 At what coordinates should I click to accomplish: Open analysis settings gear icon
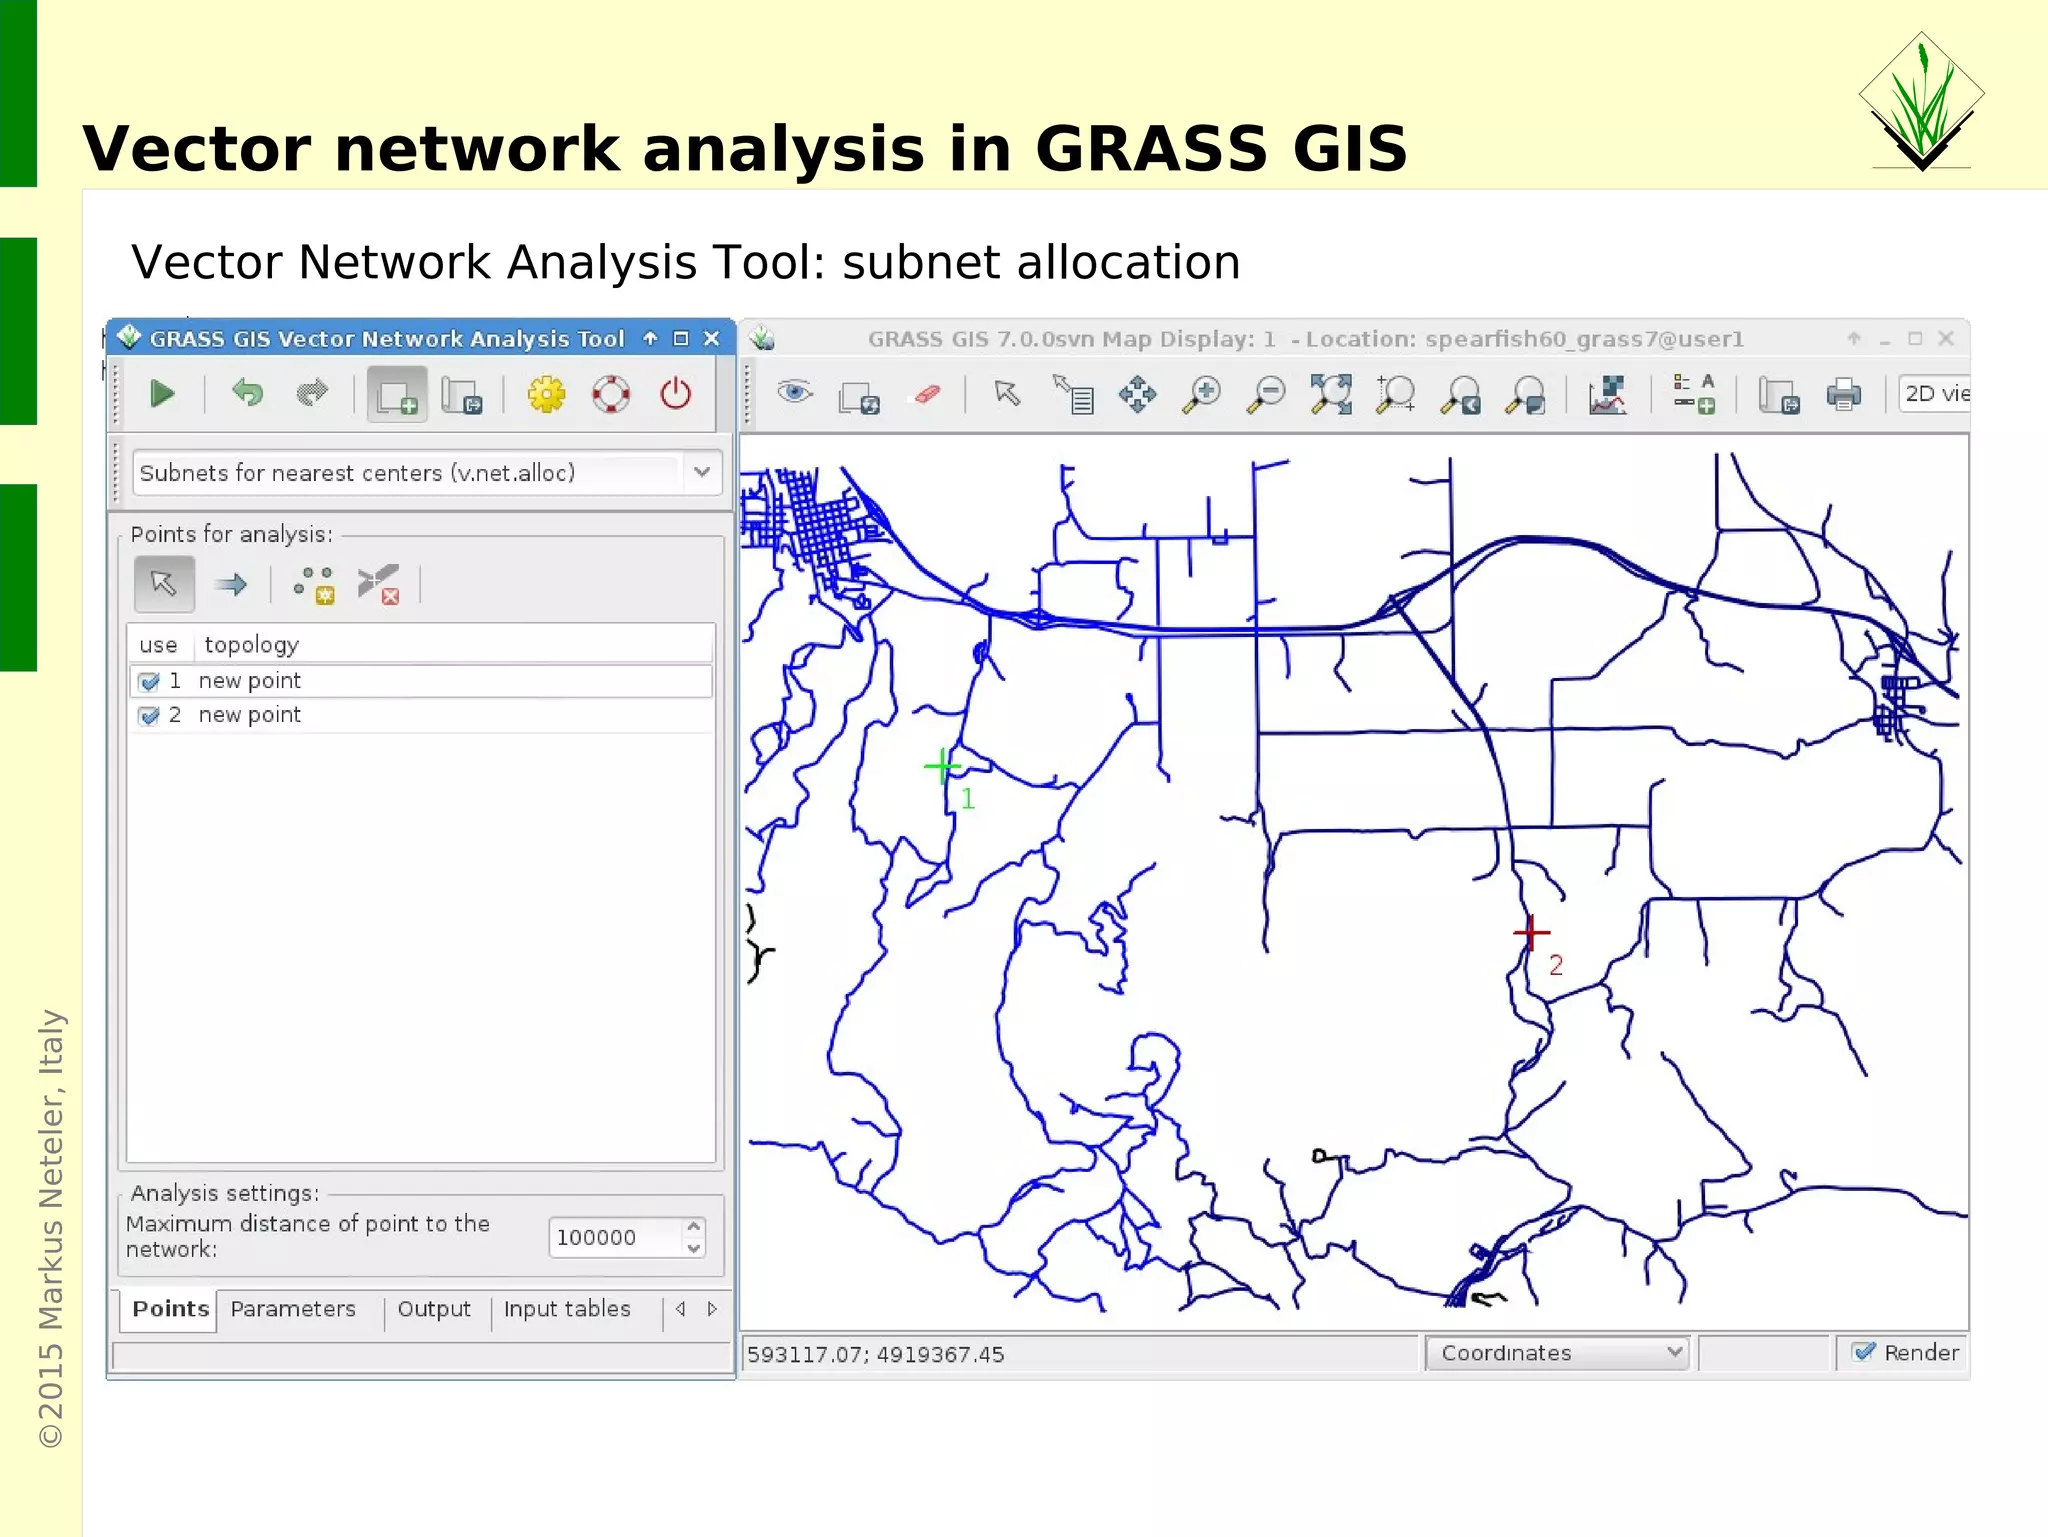tap(547, 395)
